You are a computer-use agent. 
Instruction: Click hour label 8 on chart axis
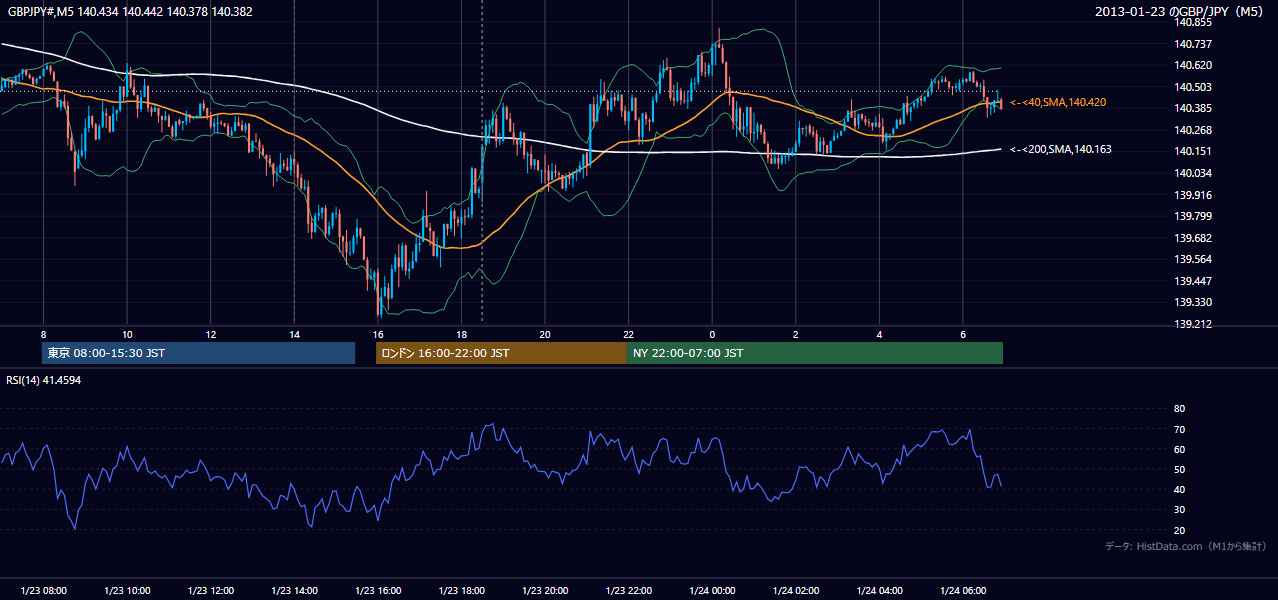click(43, 334)
